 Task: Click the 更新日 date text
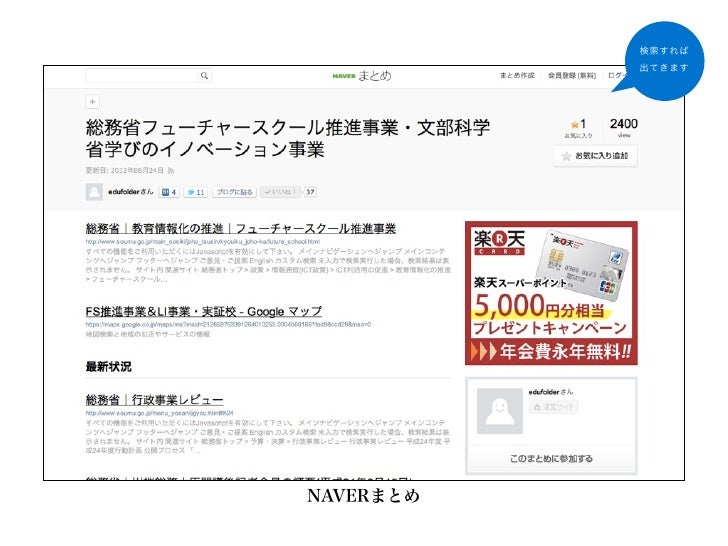point(124,170)
